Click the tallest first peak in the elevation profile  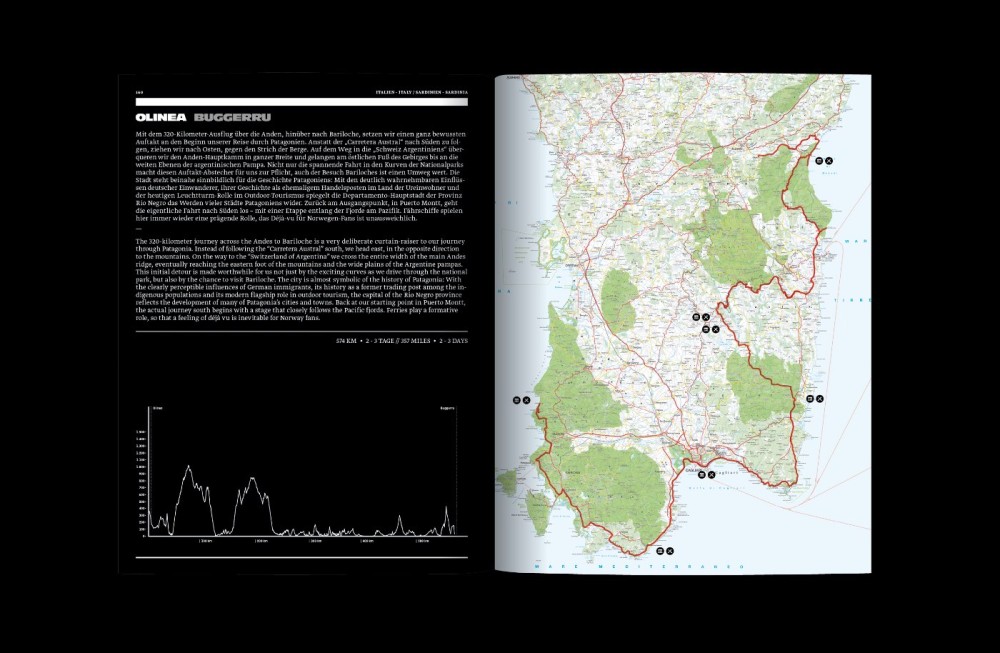(188, 467)
